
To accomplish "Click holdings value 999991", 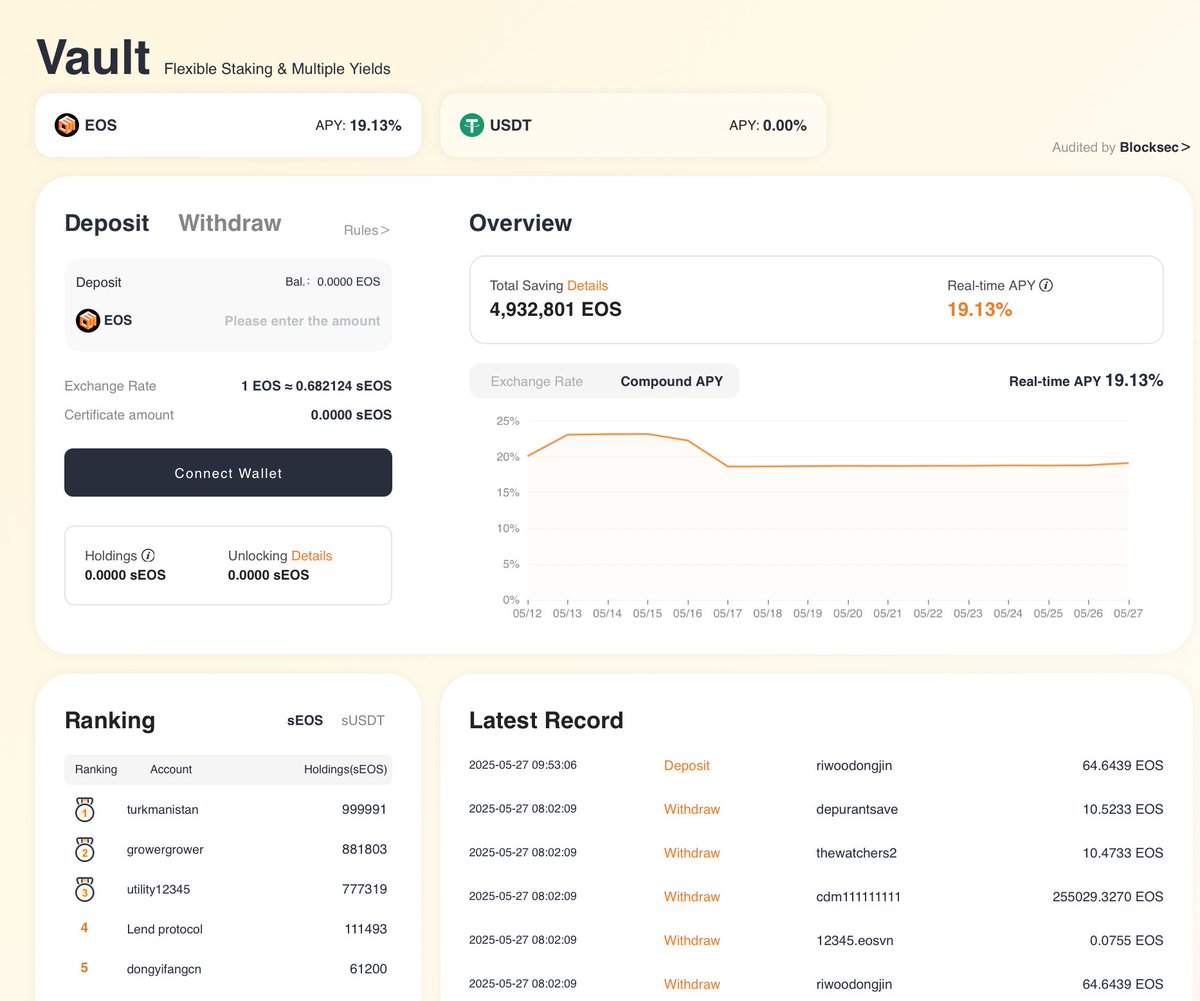I will coord(364,810).
